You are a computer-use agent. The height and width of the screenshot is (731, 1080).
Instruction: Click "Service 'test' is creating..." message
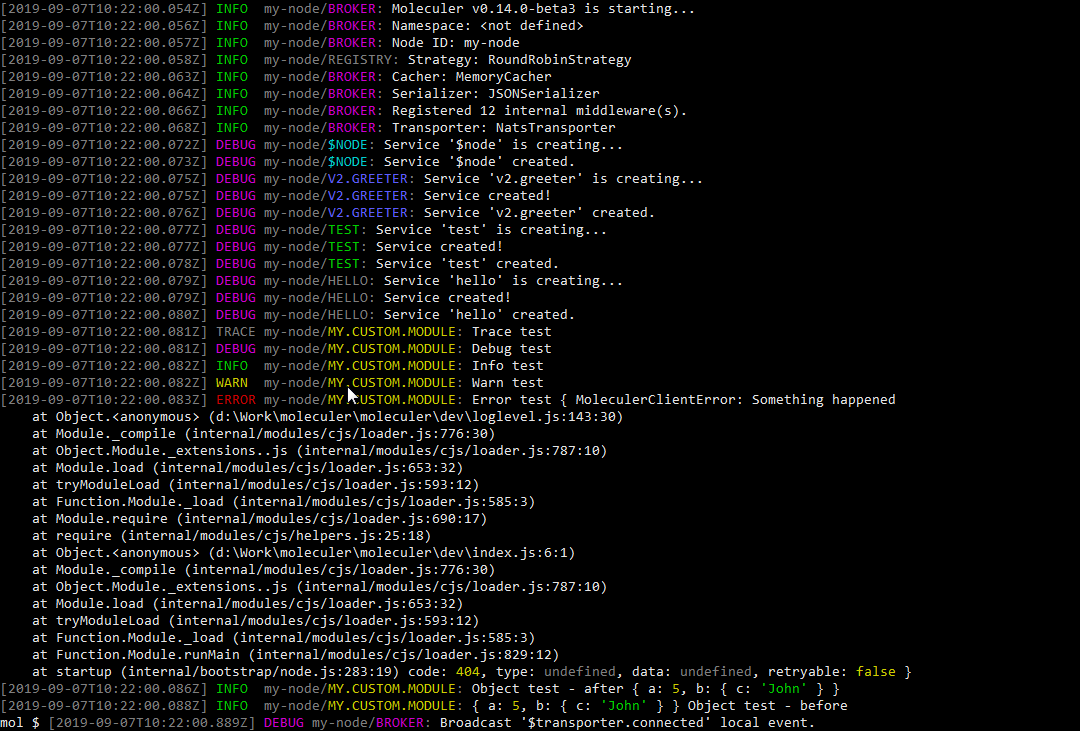tap(492, 230)
